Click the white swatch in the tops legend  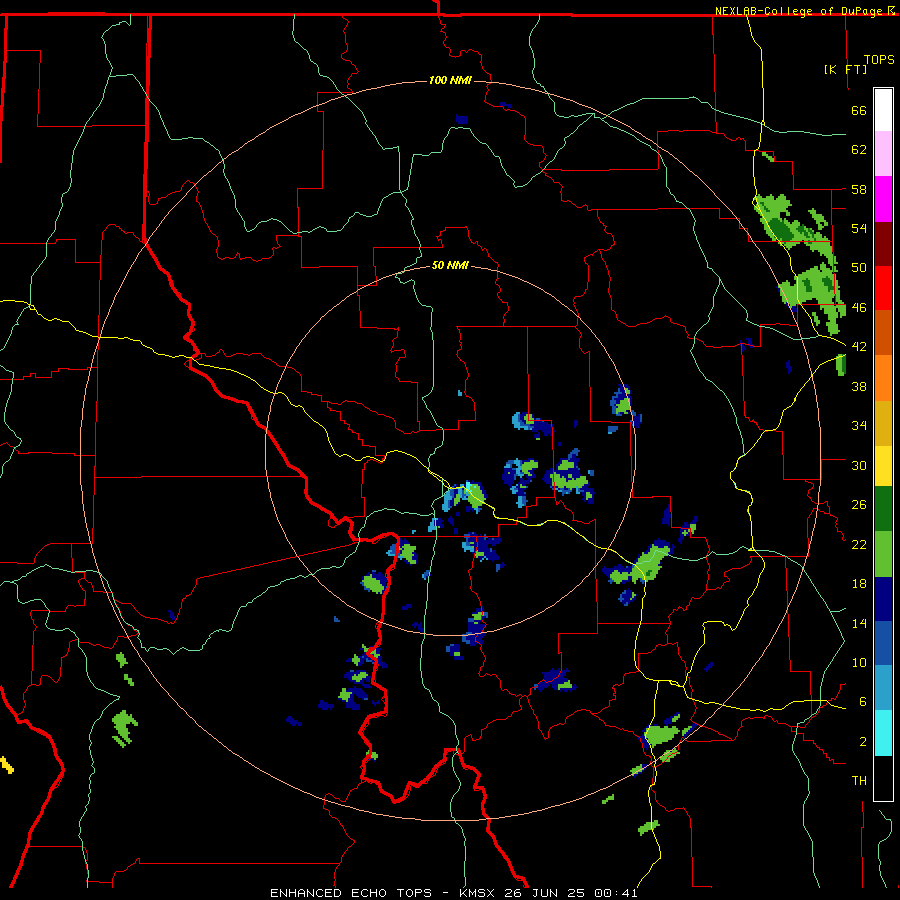[x=883, y=110]
